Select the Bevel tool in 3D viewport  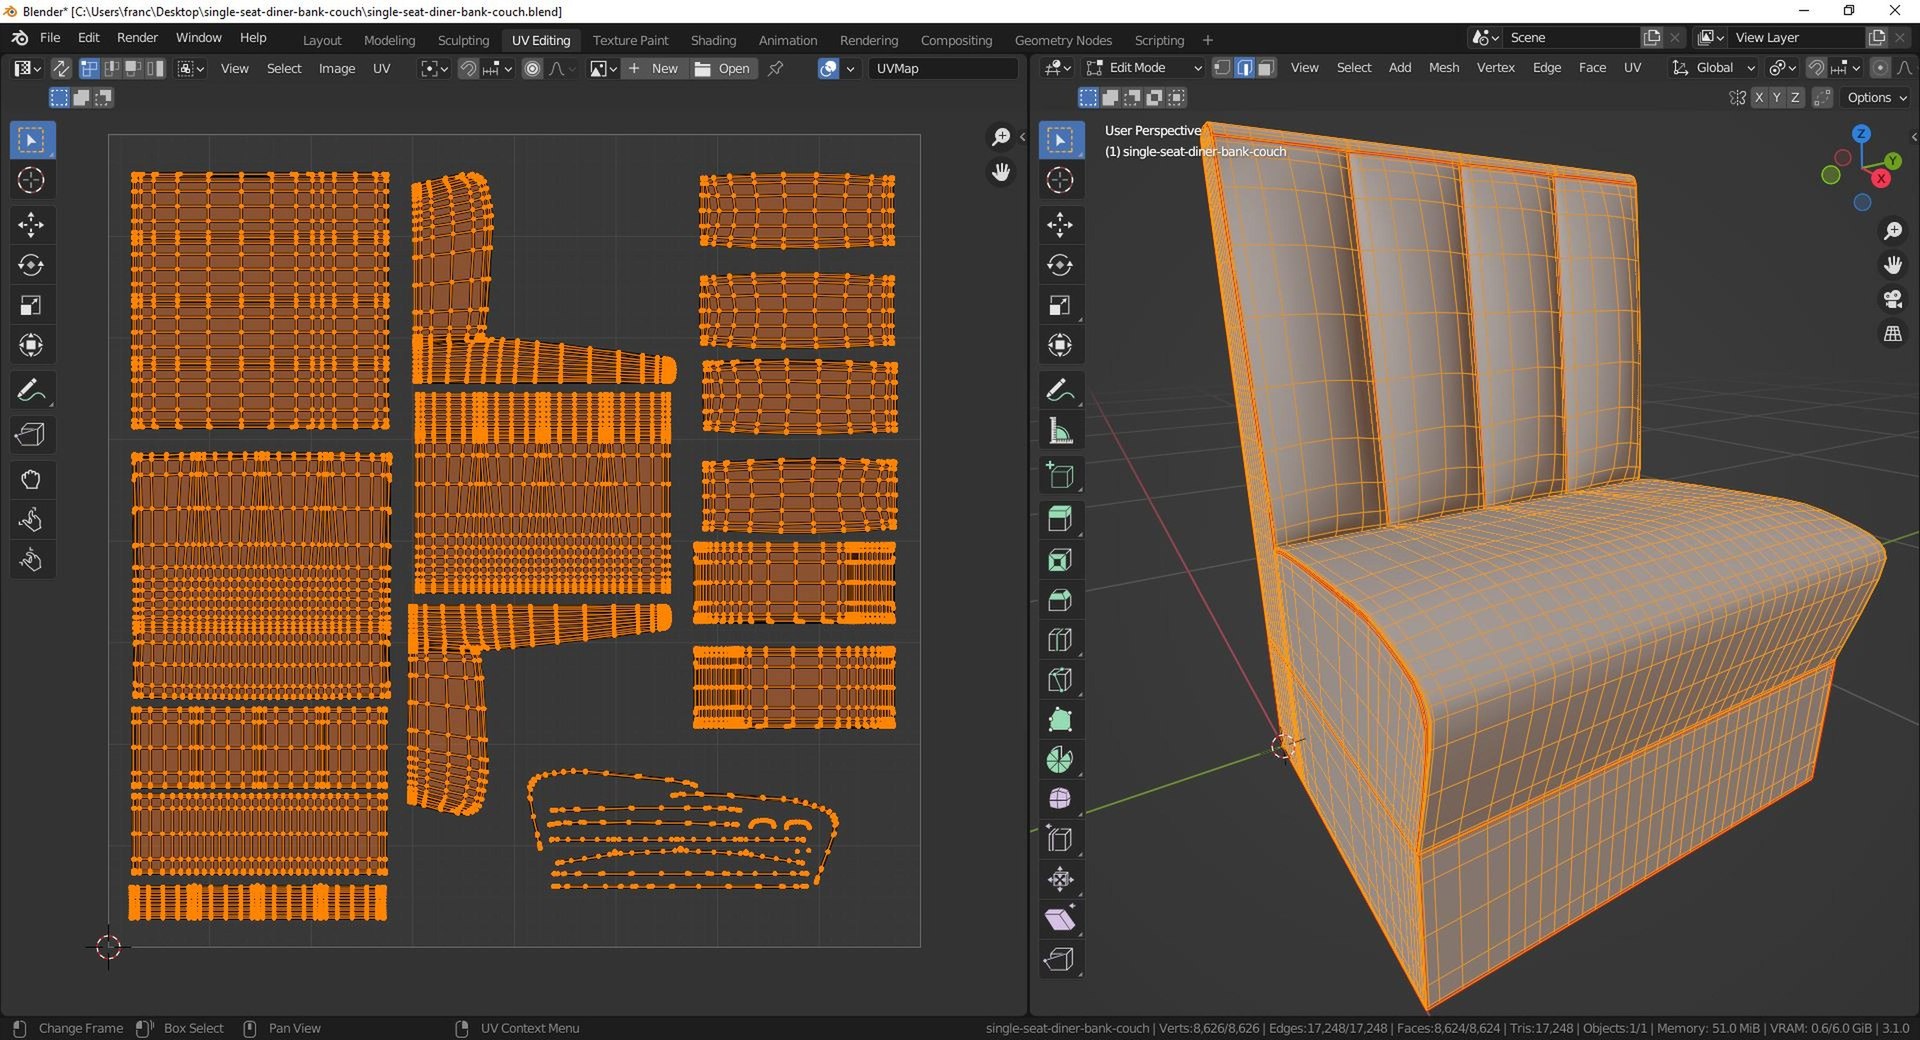tap(1060, 600)
